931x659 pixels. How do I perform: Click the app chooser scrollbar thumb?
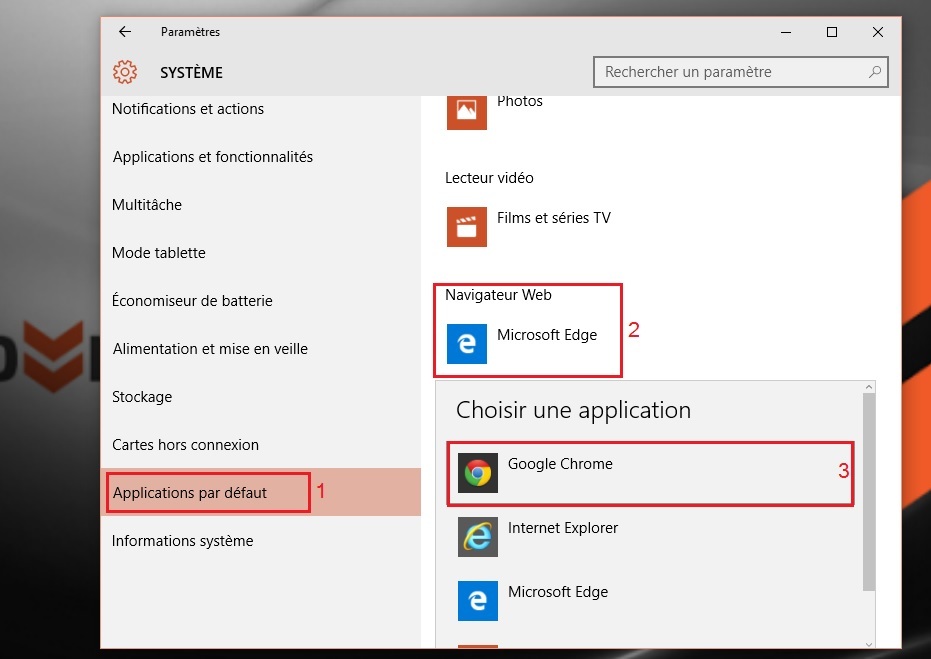pos(869,492)
